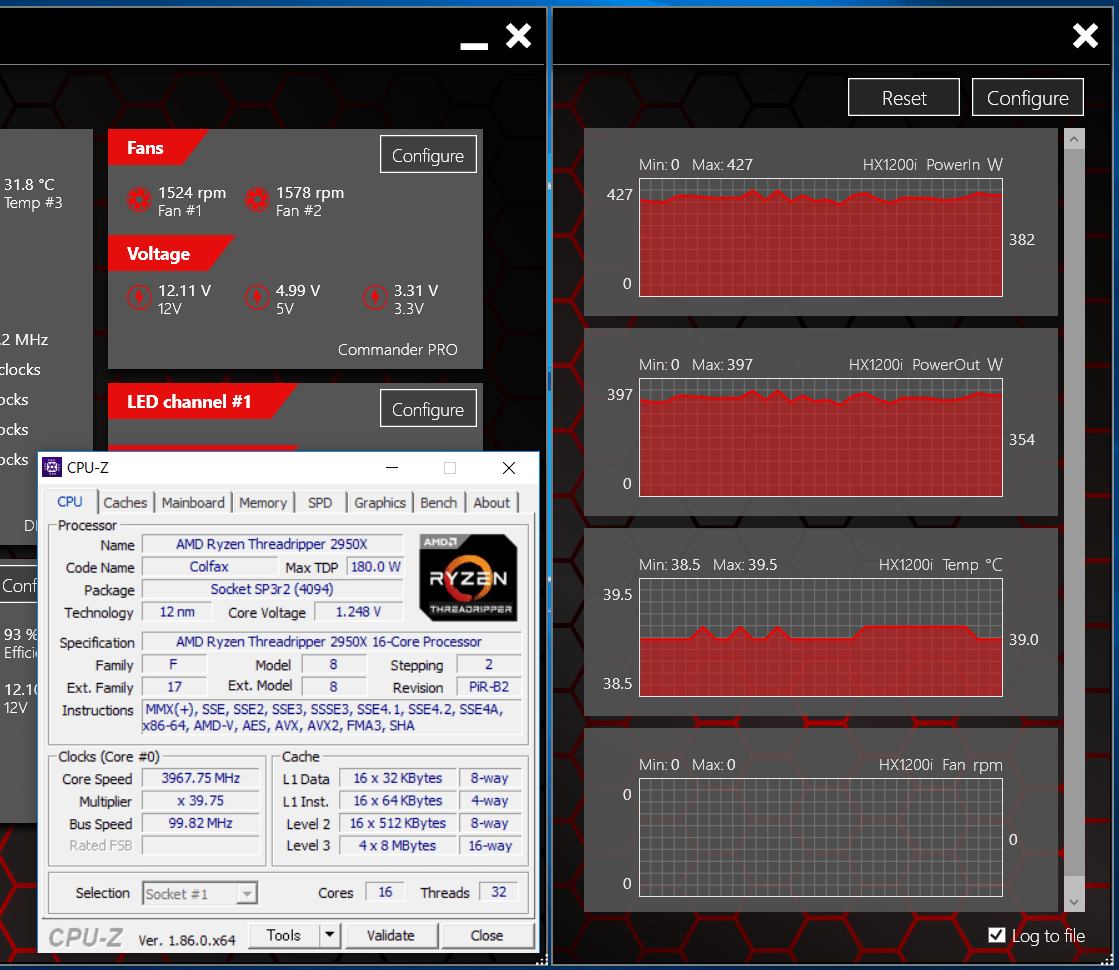This screenshot has width=1119, height=970.
Task: Click the Code Name field Colfax
Action: [x=209, y=567]
